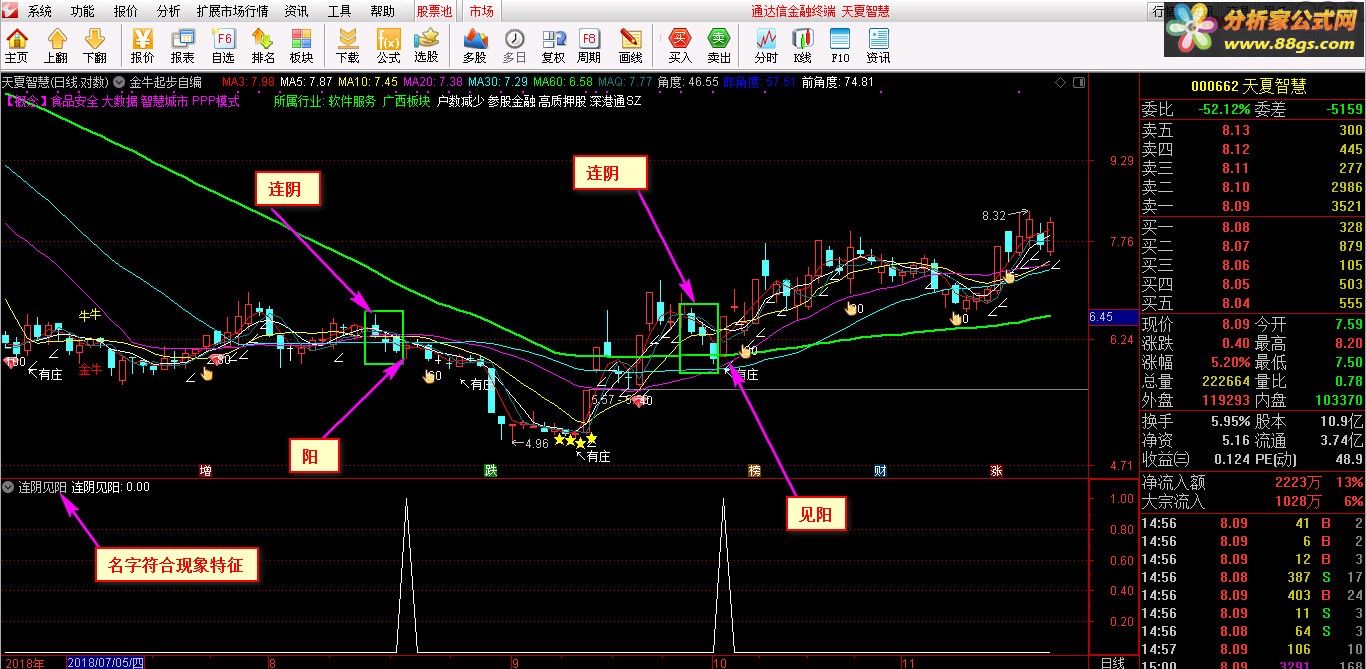Viewport: 1366px width, 669px height.
Task: Open the 报价 menu in menu bar
Action: point(126,12)
